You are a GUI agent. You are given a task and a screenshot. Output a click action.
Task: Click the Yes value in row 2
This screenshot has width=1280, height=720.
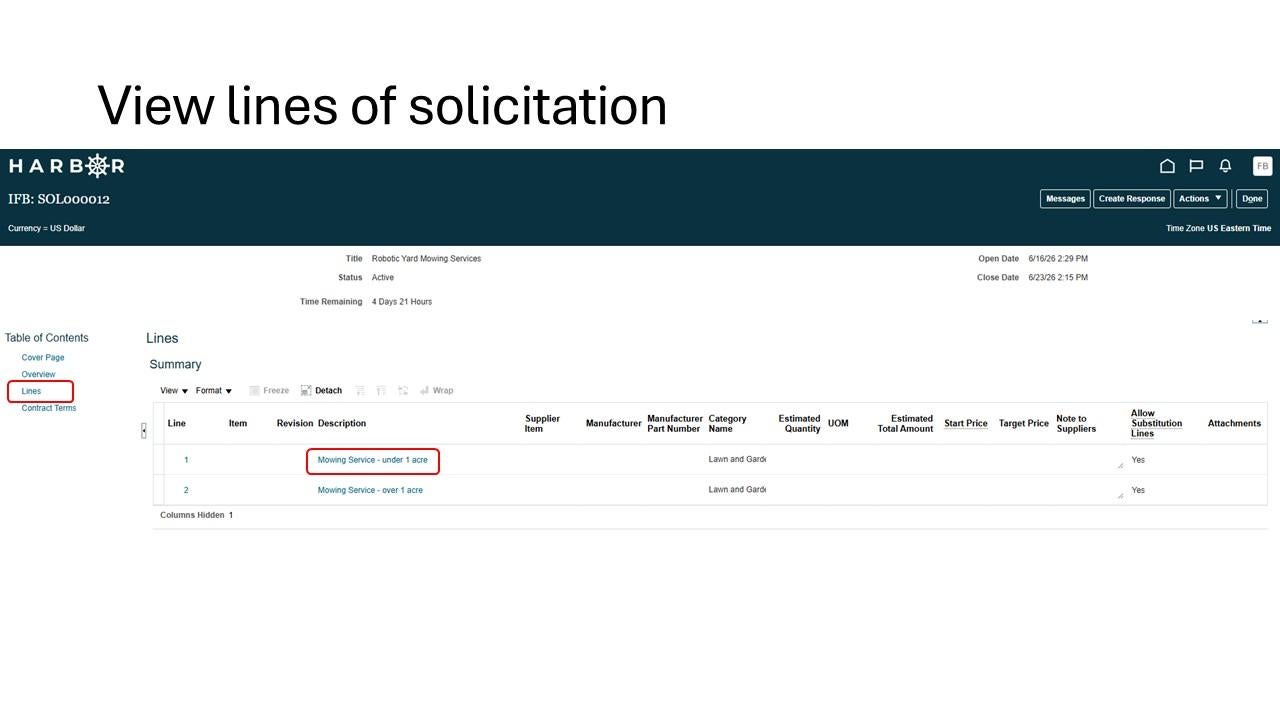[x=1138, y=490]
